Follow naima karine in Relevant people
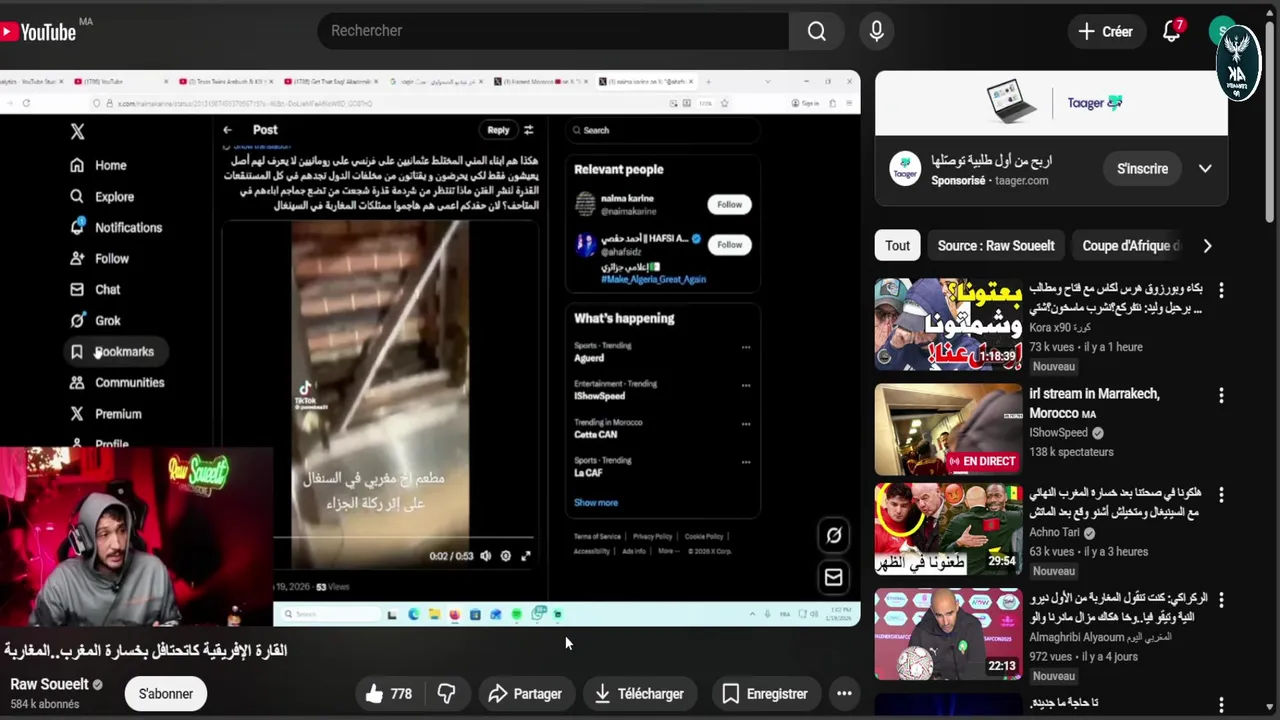Image resolution: width=1280 pixels, height=720 pixels. tap(729, 204)
